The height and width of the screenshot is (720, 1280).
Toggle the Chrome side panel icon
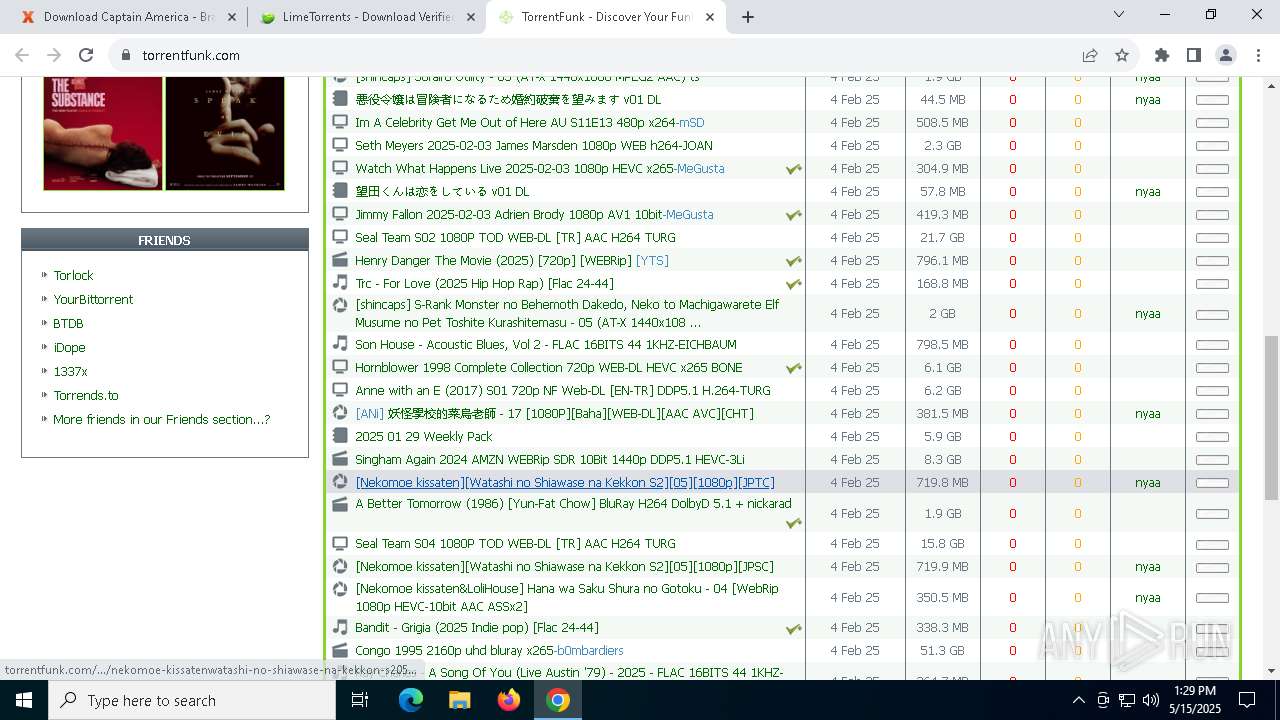click(x=1193, y=55)
